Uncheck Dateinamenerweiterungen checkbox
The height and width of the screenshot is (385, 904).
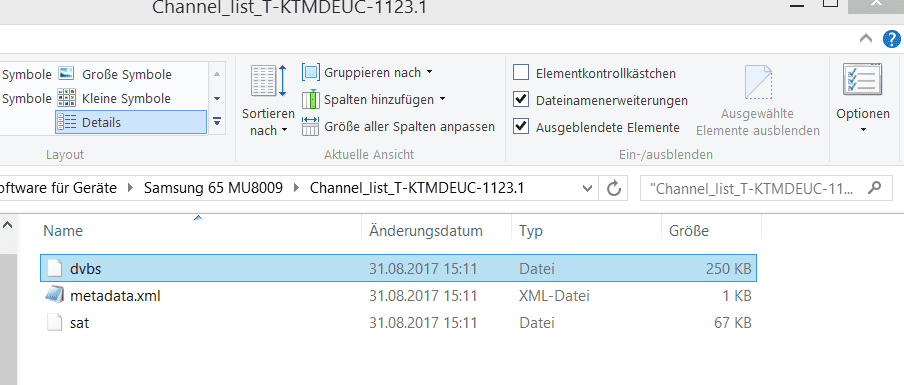click(x=521, y=100)
